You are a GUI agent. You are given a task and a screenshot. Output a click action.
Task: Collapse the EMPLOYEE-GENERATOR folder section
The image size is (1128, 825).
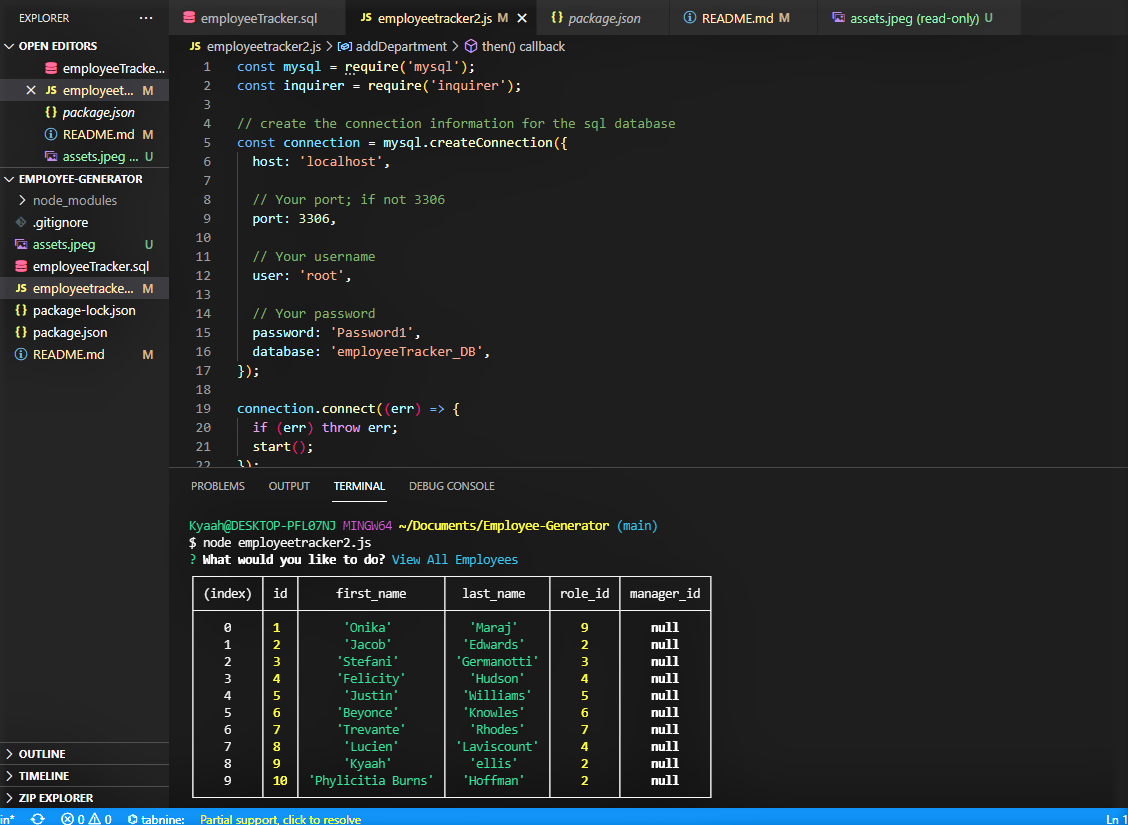[x=10, y=179]
